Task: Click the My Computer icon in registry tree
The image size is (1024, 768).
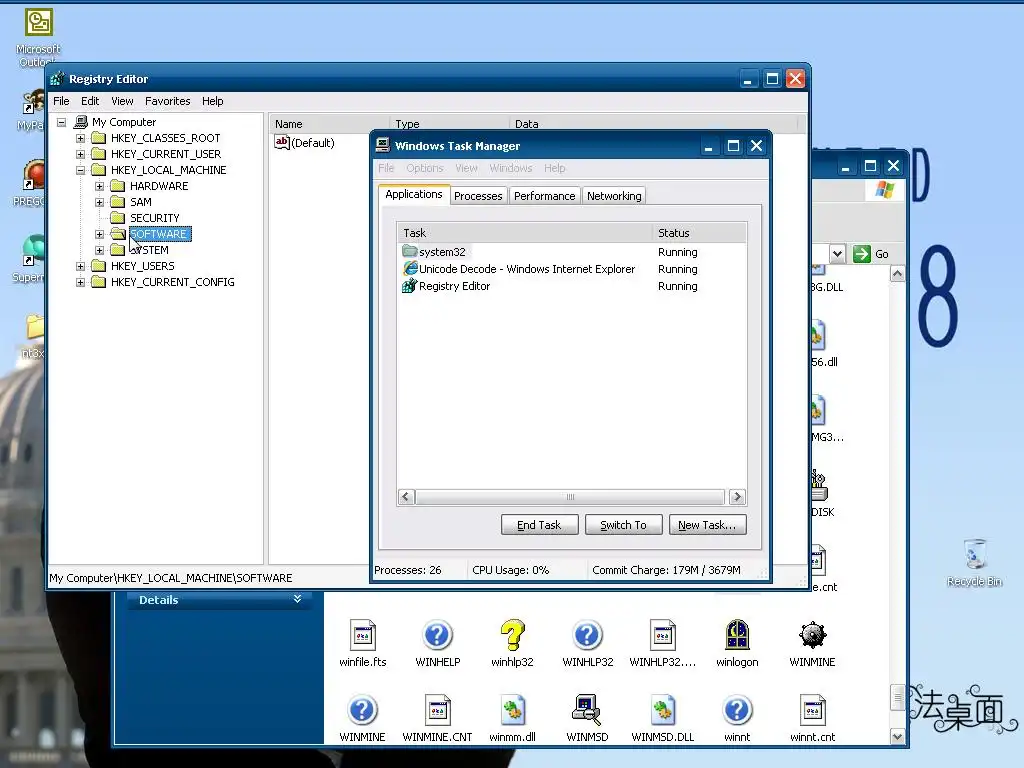Action: pos(81,122)
